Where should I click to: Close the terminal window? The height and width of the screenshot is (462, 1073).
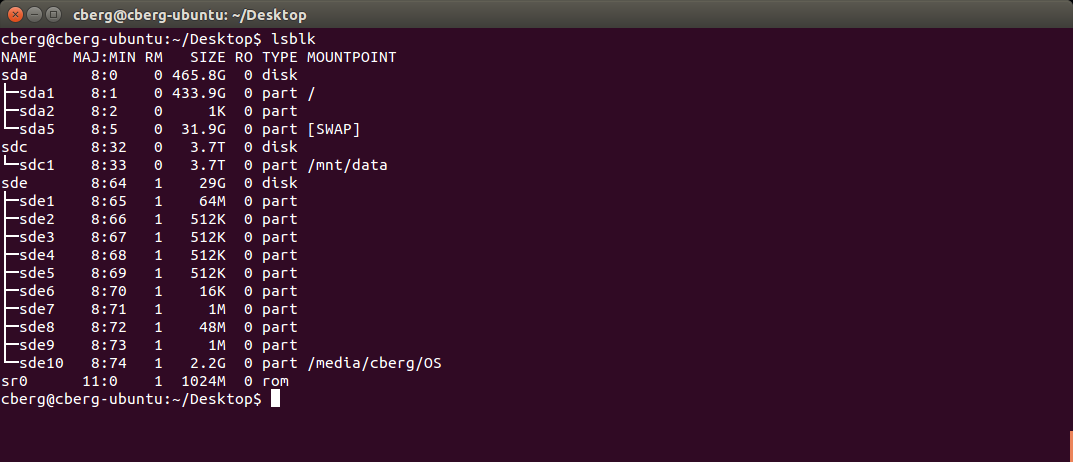15,14
